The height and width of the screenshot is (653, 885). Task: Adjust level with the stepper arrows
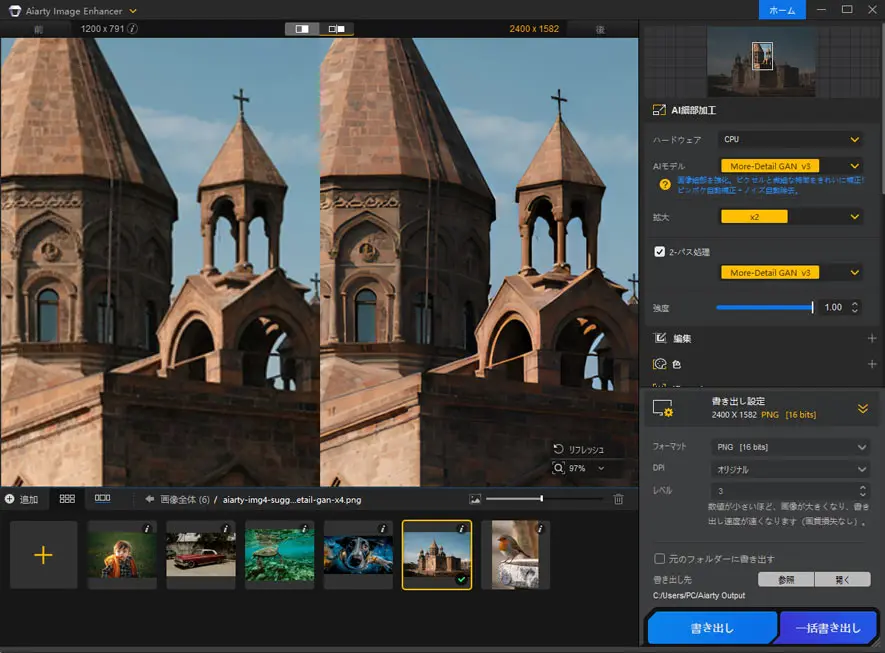862,490
